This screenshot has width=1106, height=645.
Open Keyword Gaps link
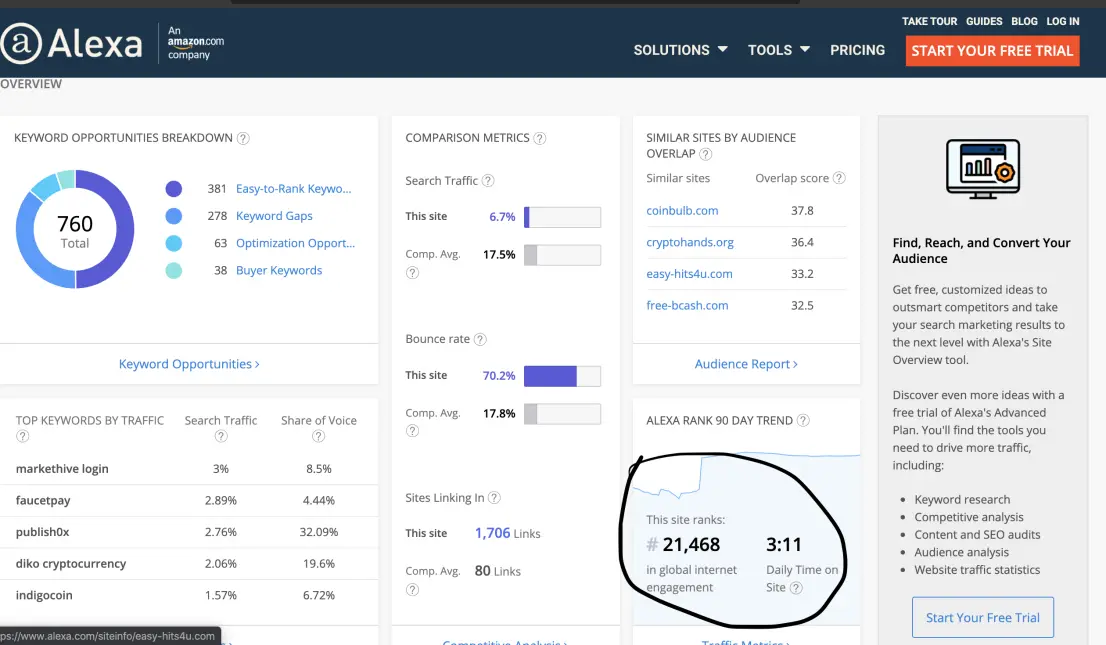click(274, 216)
